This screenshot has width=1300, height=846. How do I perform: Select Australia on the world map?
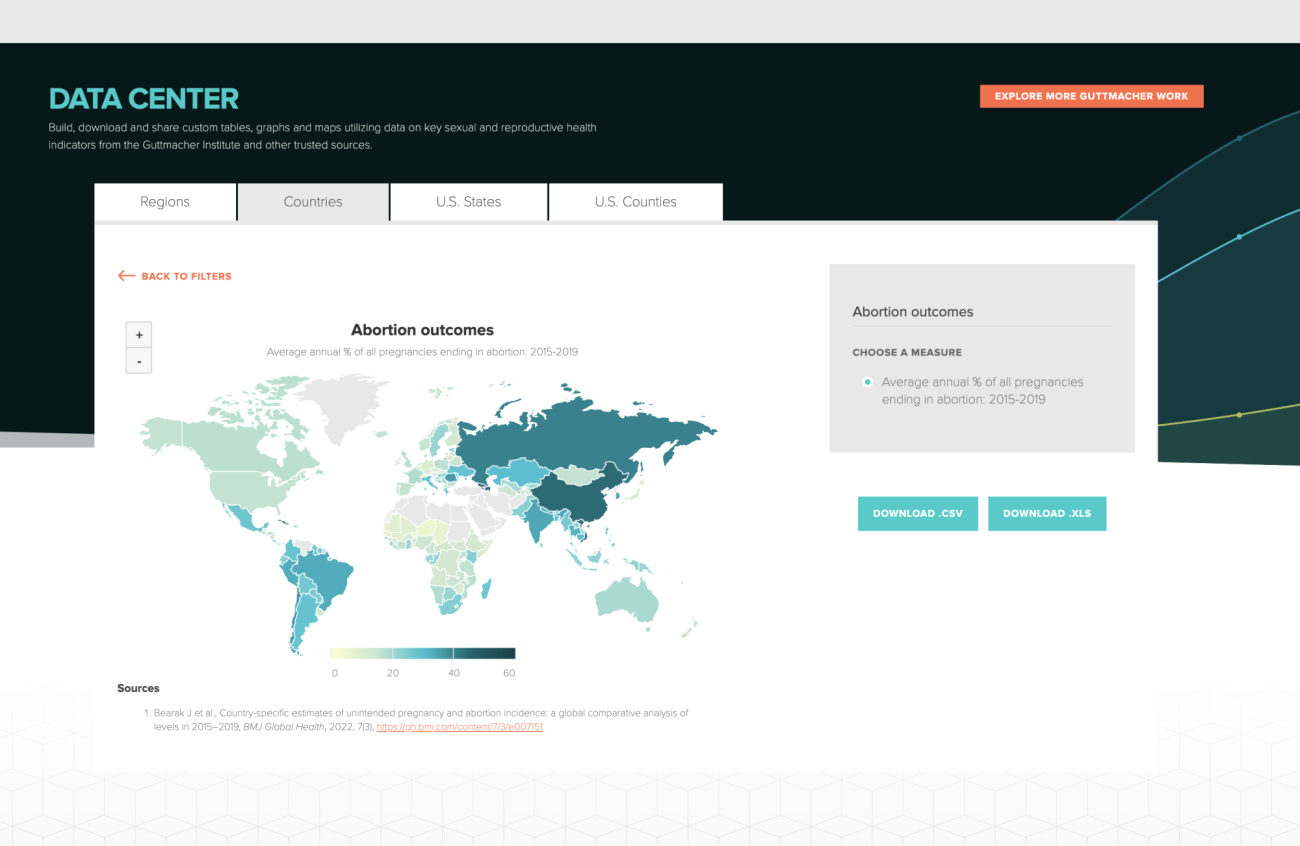628,600
